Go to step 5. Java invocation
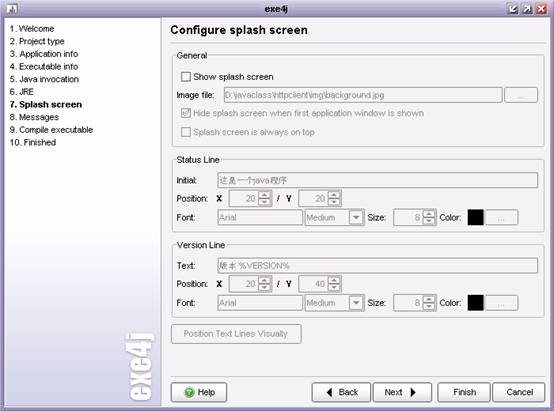Viewport: 554px width, 411px height. coord(44,79)
